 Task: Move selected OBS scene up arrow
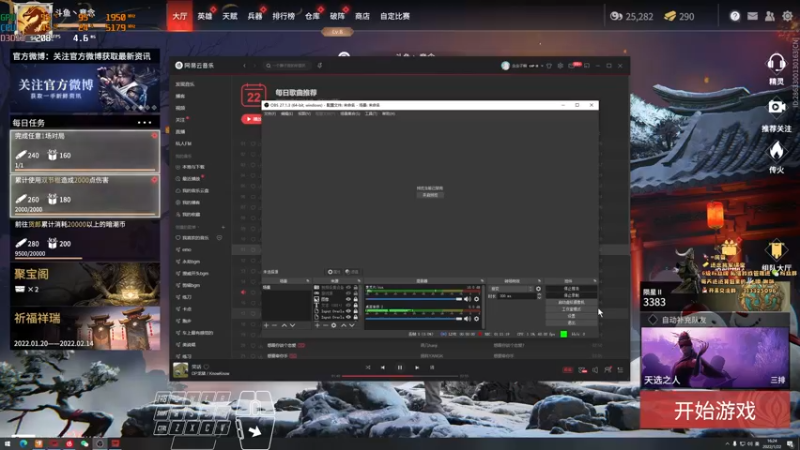(x=284, y=325)
